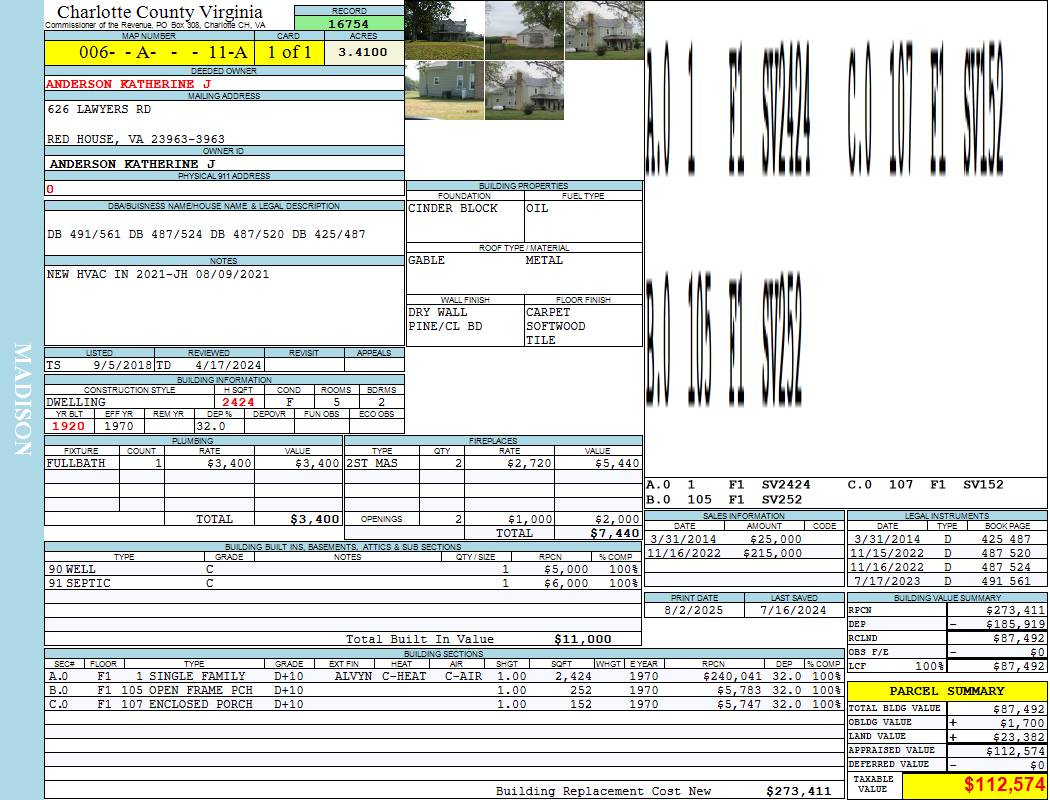Viewport: 1050px width, 800px height.
Task: Open photo of distant house behind large lawn
Action: point(444,30)
